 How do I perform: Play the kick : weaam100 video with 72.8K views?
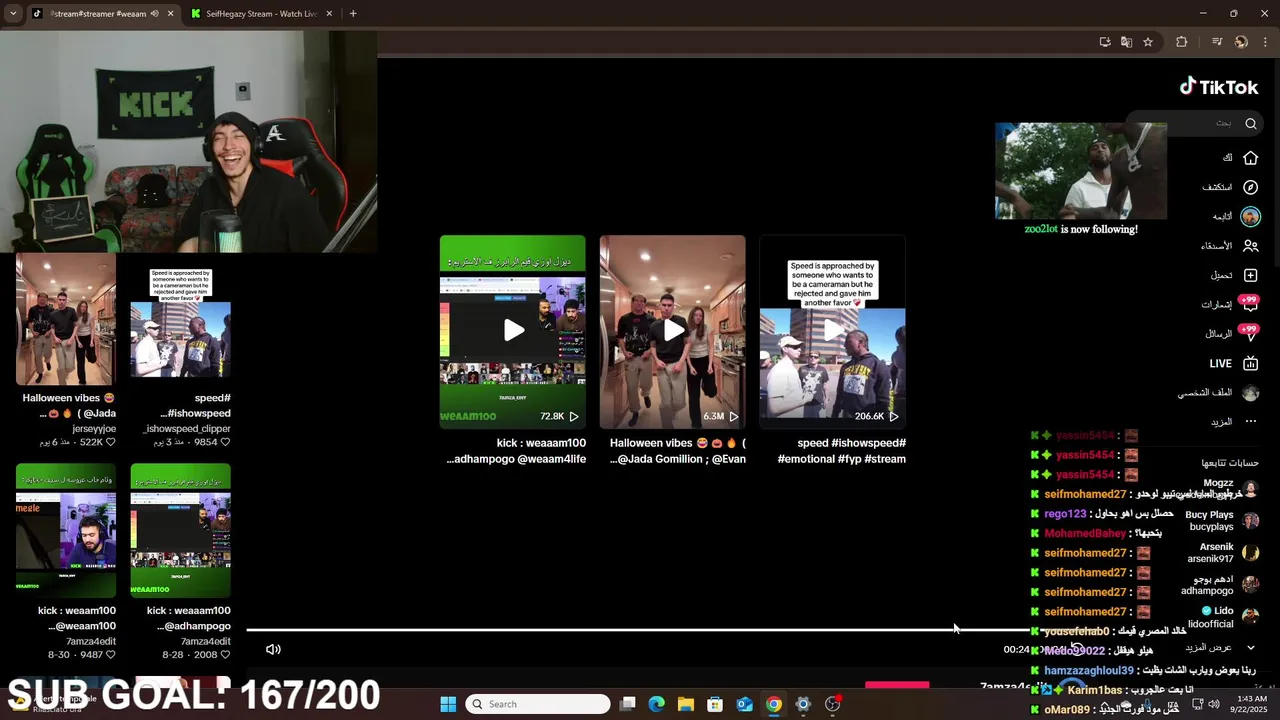[x=513, y=331]
